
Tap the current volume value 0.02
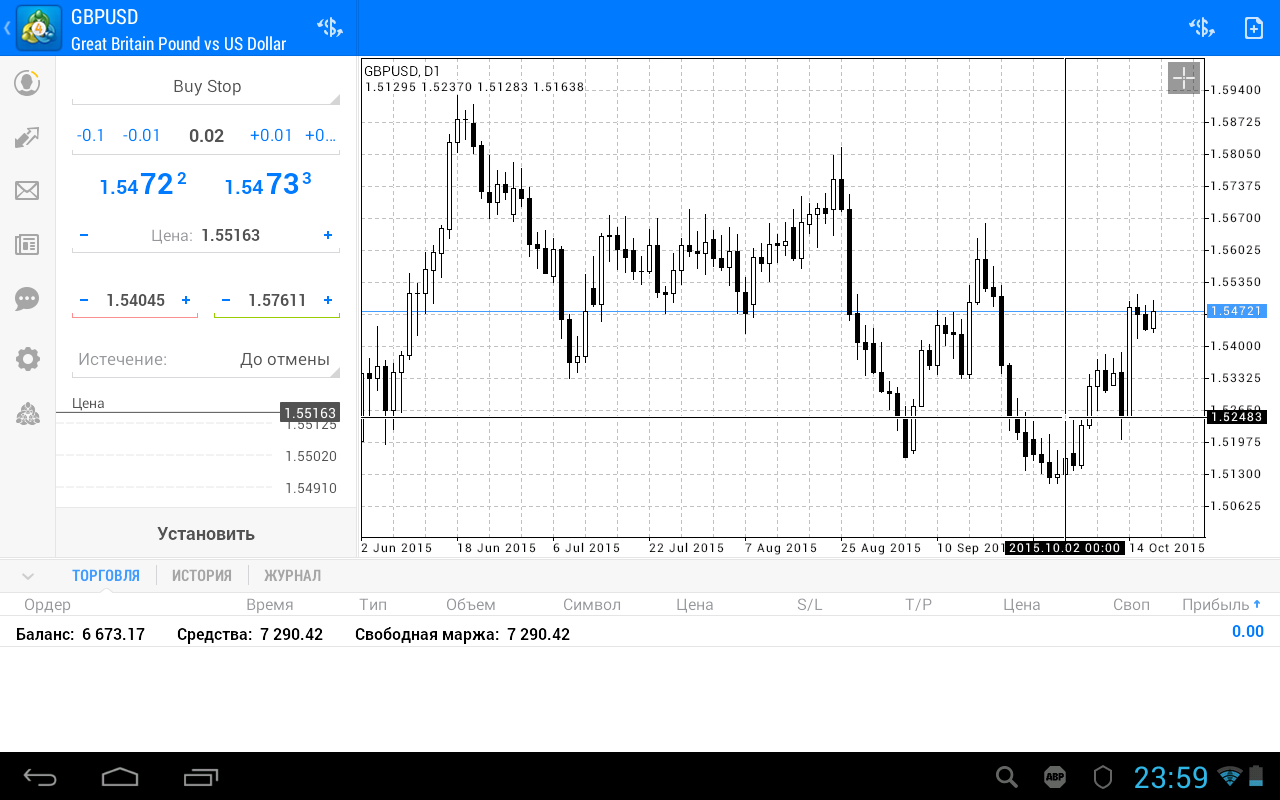click(207, 136)
